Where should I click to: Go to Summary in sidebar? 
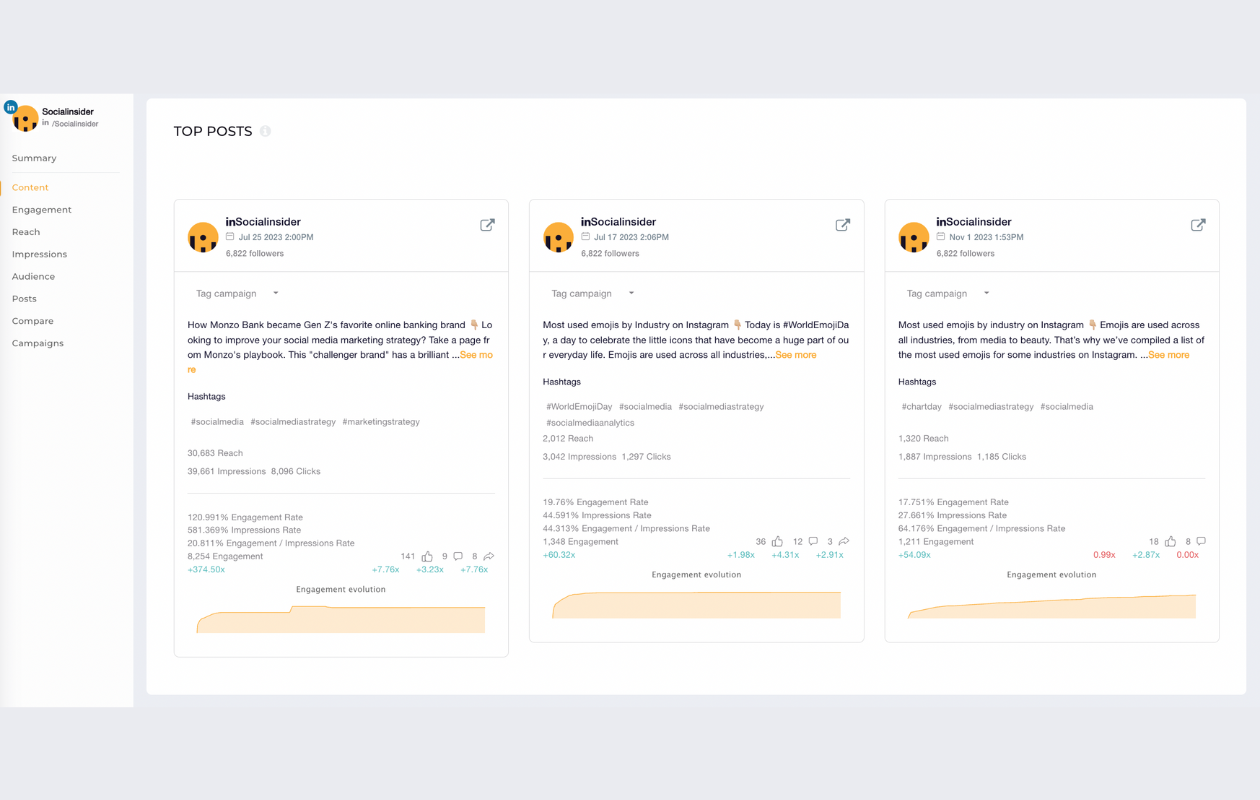click(34, 158)
